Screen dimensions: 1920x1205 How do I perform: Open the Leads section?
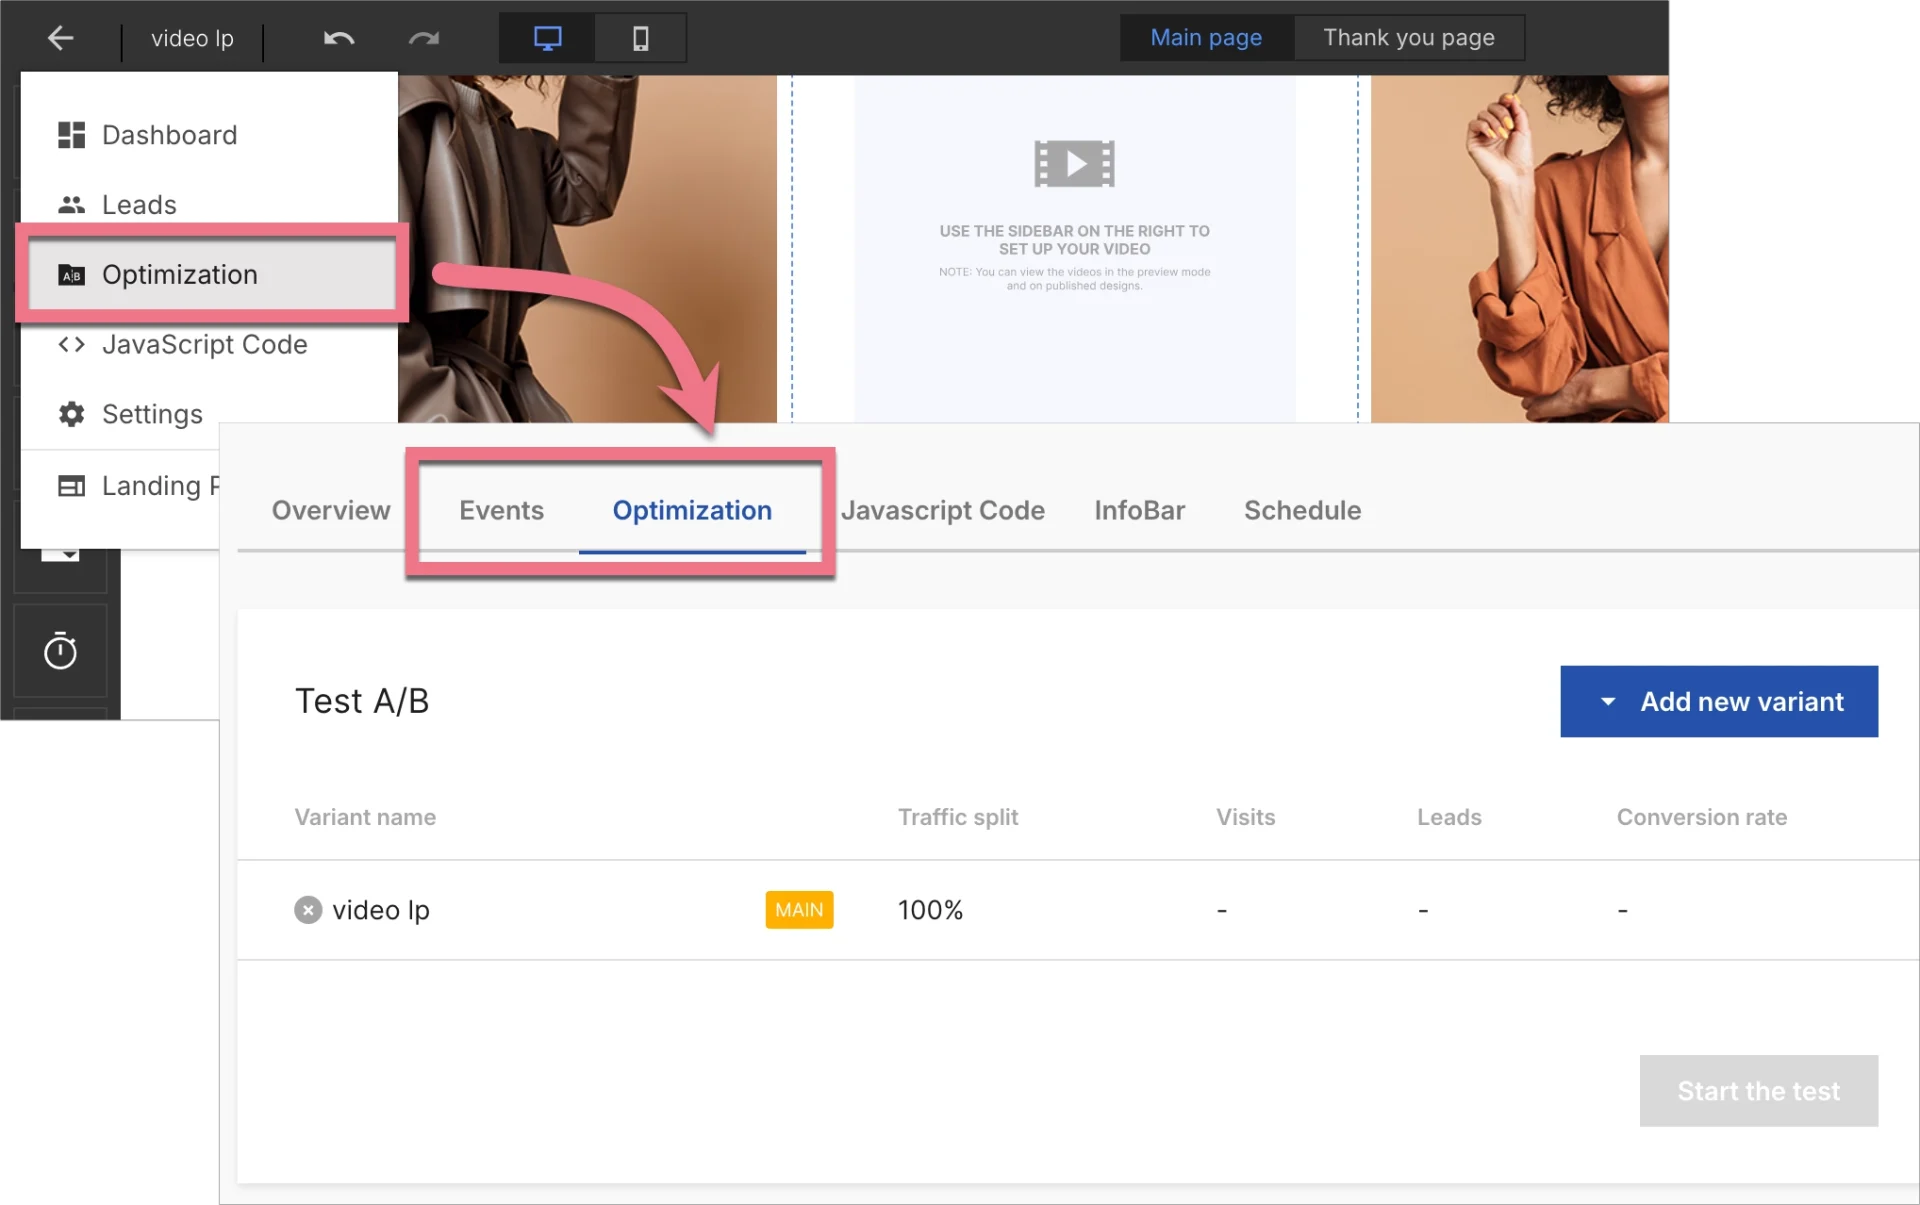(x=137, y=204)
